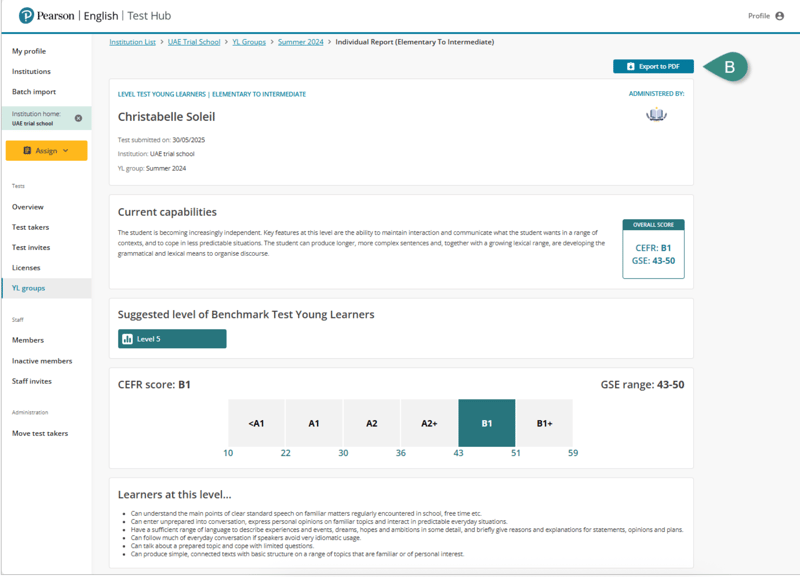Viewport: 800px width, 577px height.
Task: Click the highlighted B1 CEFR score block
Action: 487,423
